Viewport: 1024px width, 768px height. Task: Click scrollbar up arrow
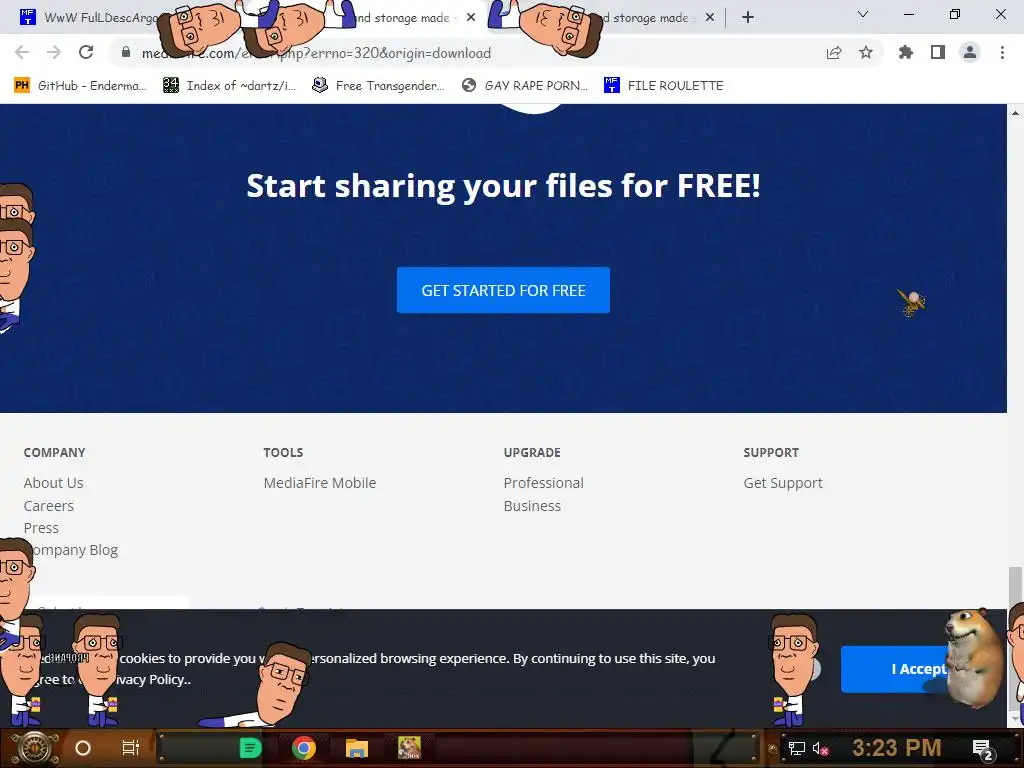(1015, 113)
